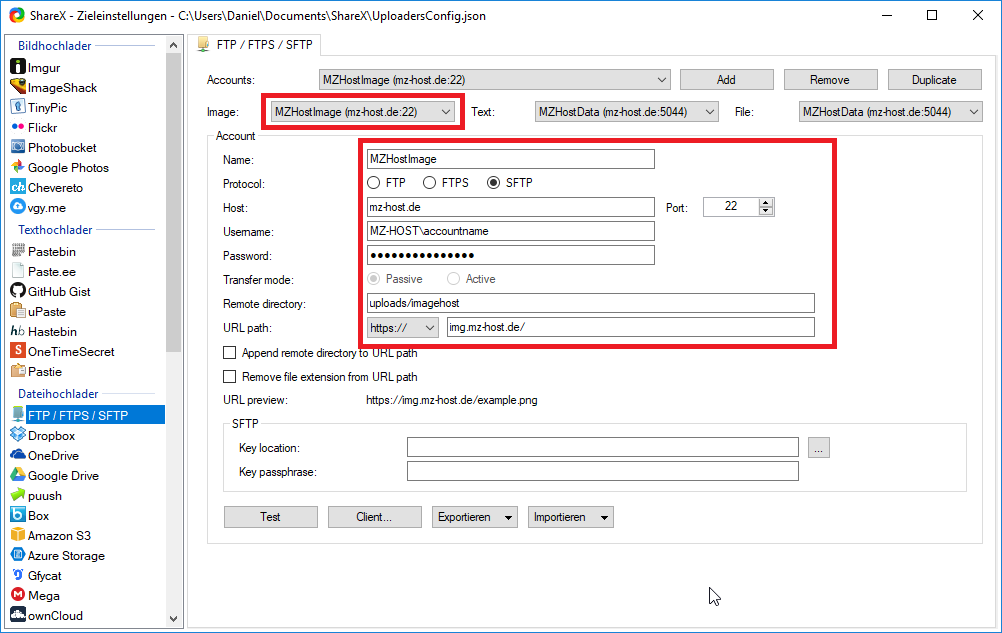Image resolution: width=1002 pixels, height=633 pixels.
Task: Open the Image account dropdown
Action: (363, 112)
